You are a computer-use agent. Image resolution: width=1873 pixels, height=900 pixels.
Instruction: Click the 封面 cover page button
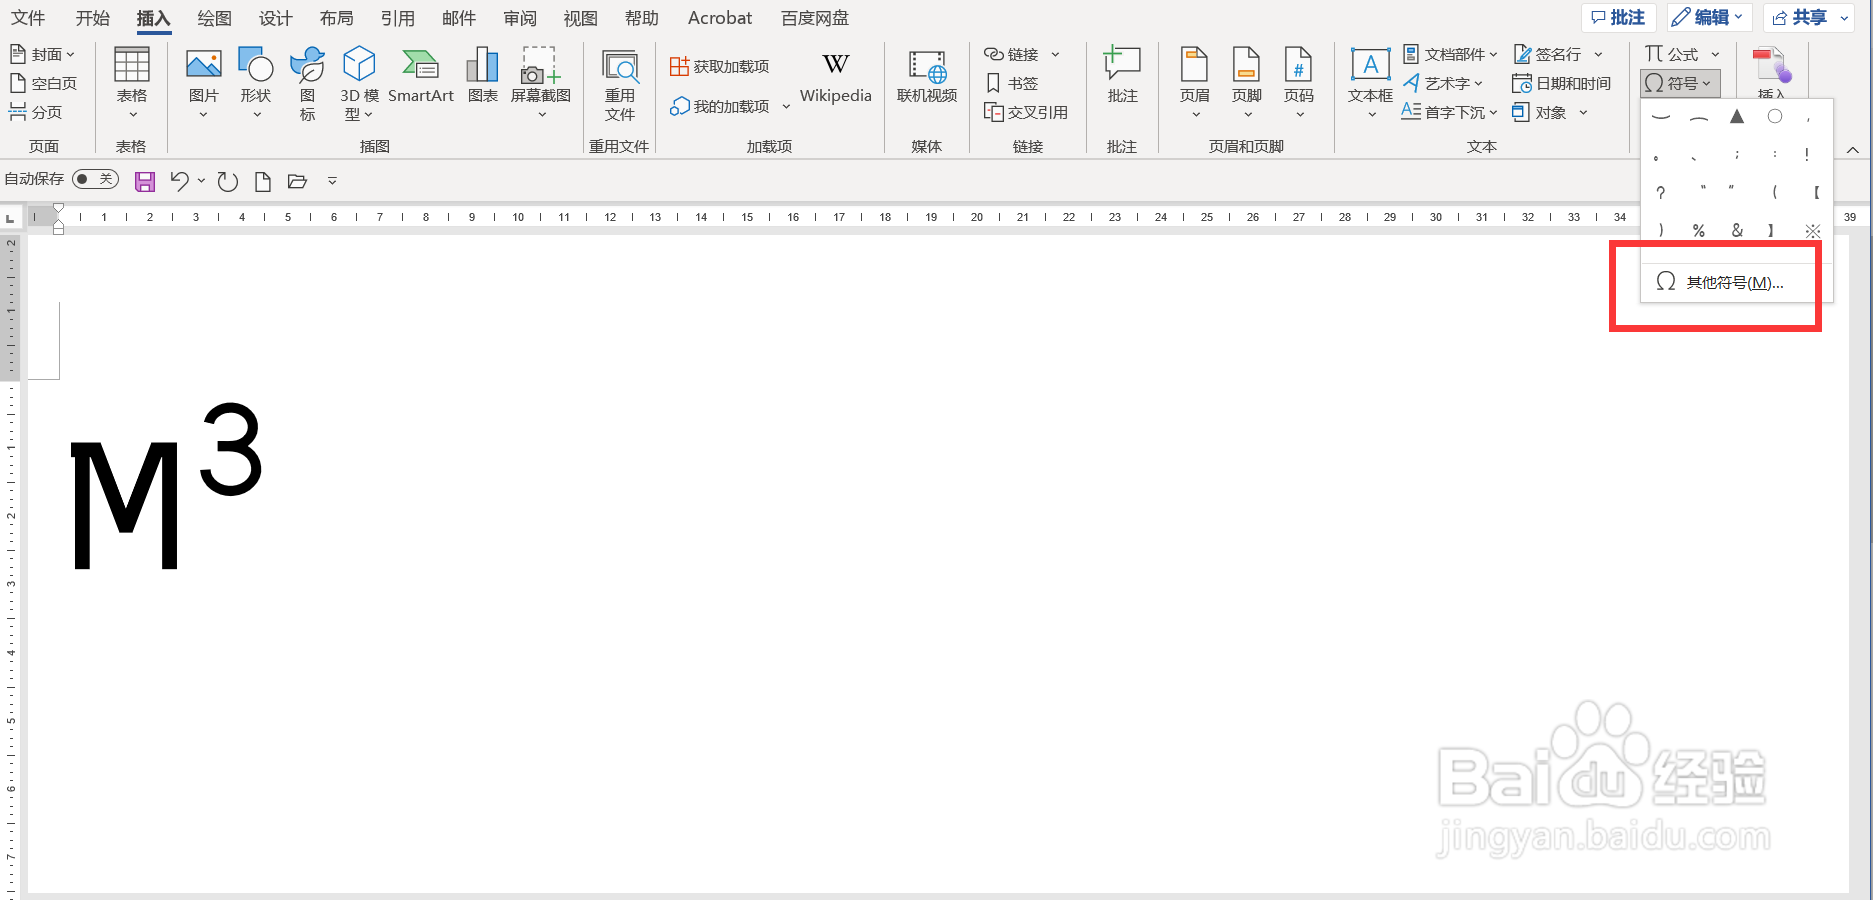click(x=43, y=54)
